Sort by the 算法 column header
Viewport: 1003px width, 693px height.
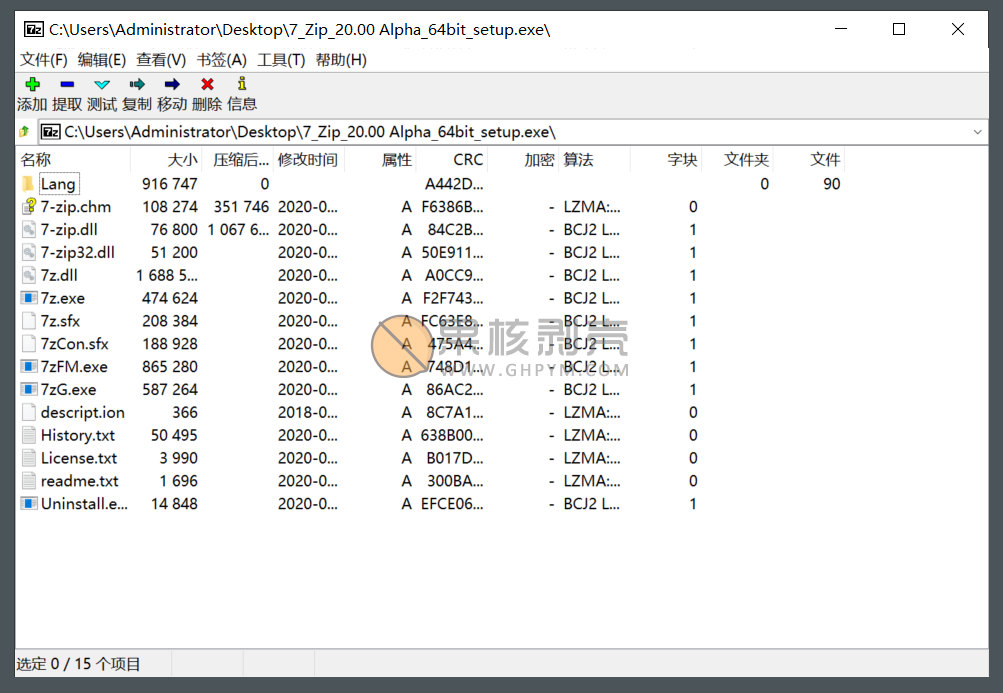[595, 160]
